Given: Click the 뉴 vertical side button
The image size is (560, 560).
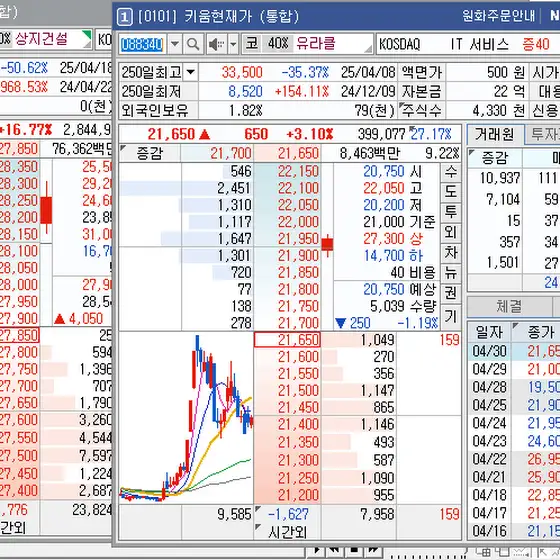Looking at the screenshot, I should (451, 273).
